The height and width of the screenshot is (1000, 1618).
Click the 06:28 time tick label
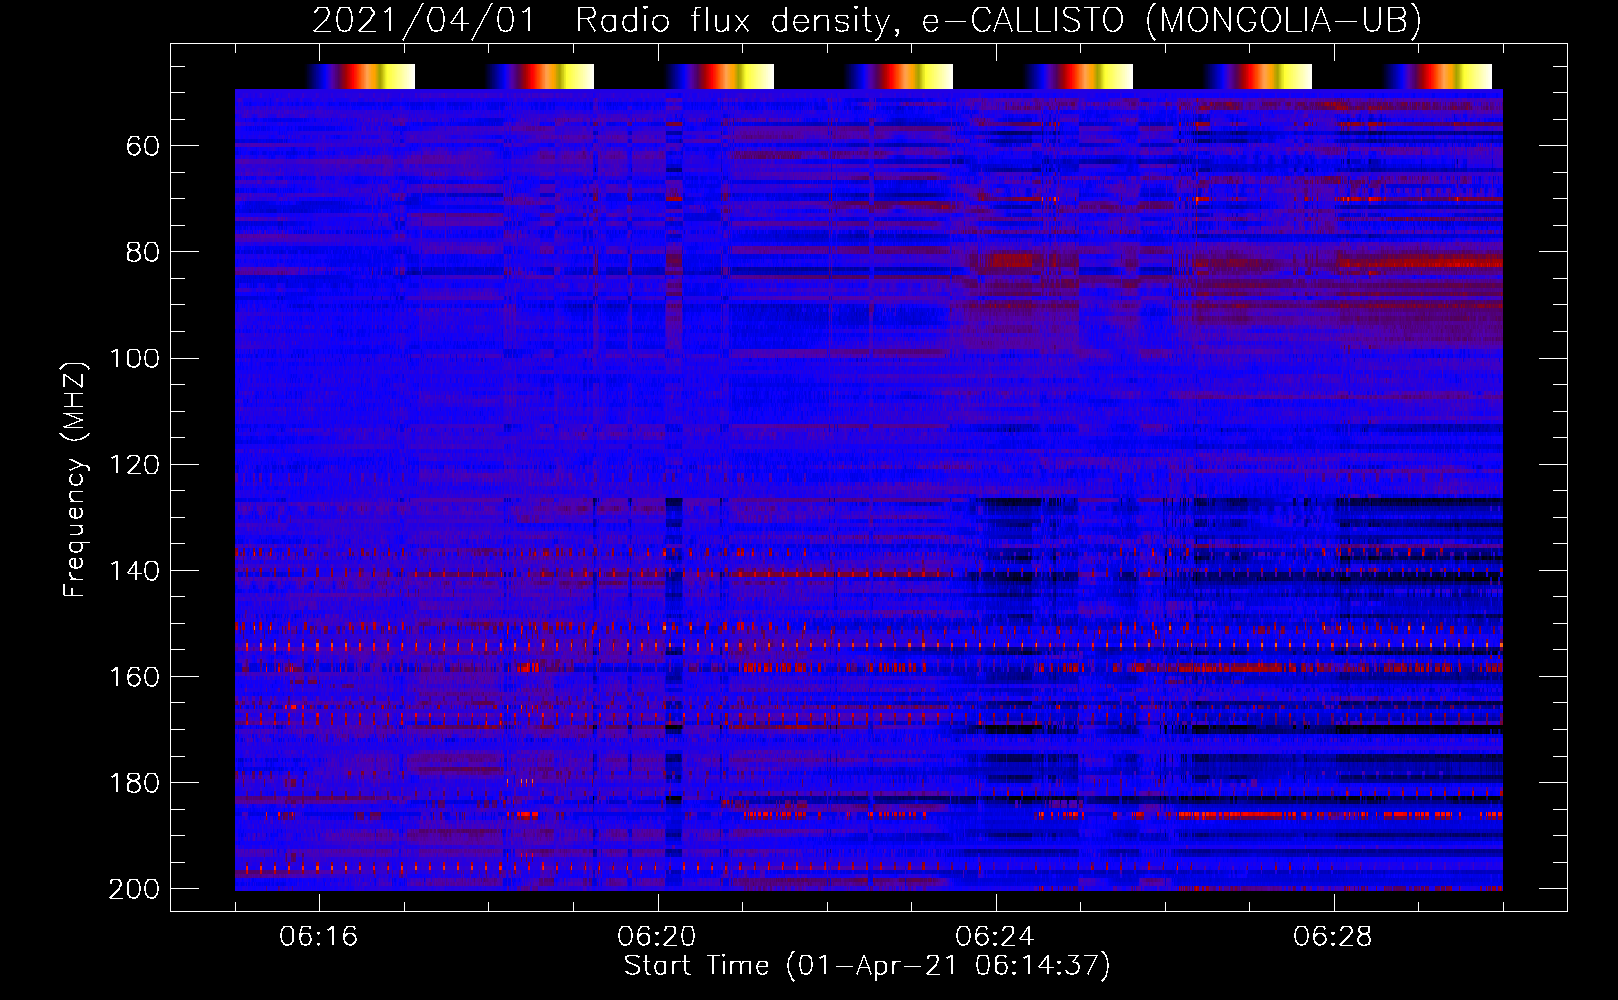pos(1333,937)
